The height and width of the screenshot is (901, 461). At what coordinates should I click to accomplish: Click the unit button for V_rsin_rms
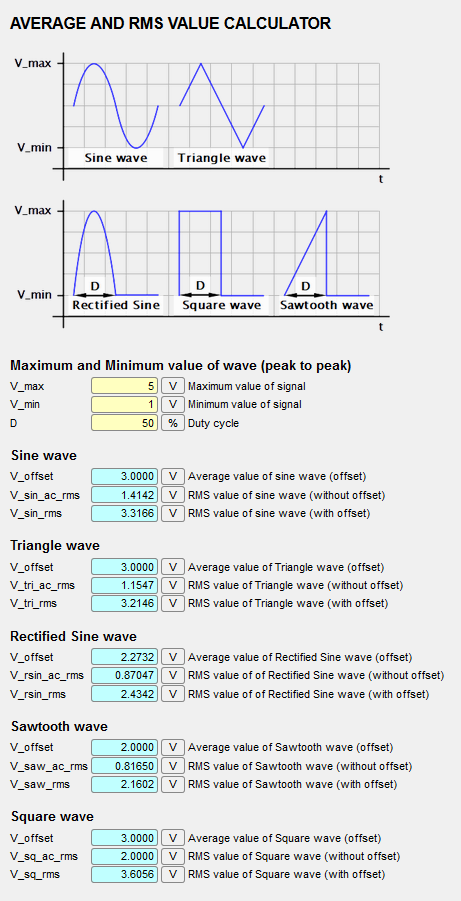coord(172,694)
